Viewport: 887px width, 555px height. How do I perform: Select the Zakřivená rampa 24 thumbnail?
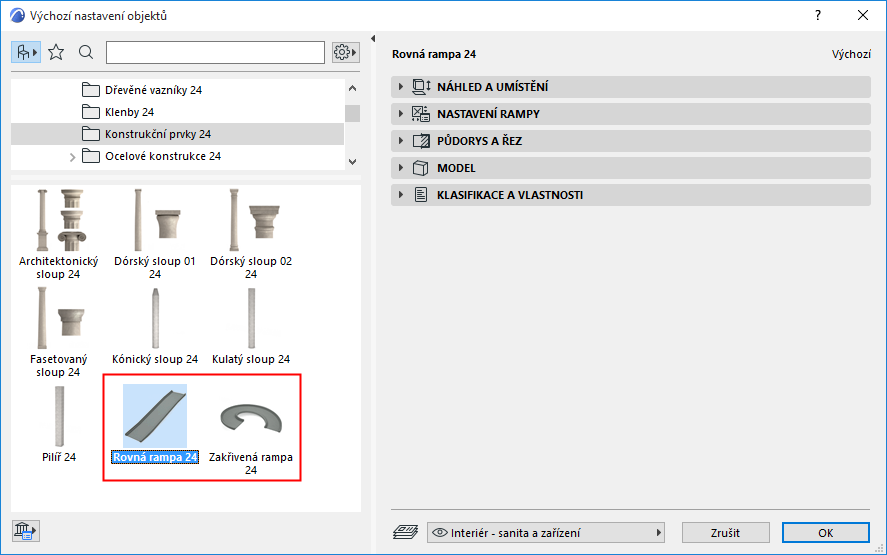click(251, 419)
